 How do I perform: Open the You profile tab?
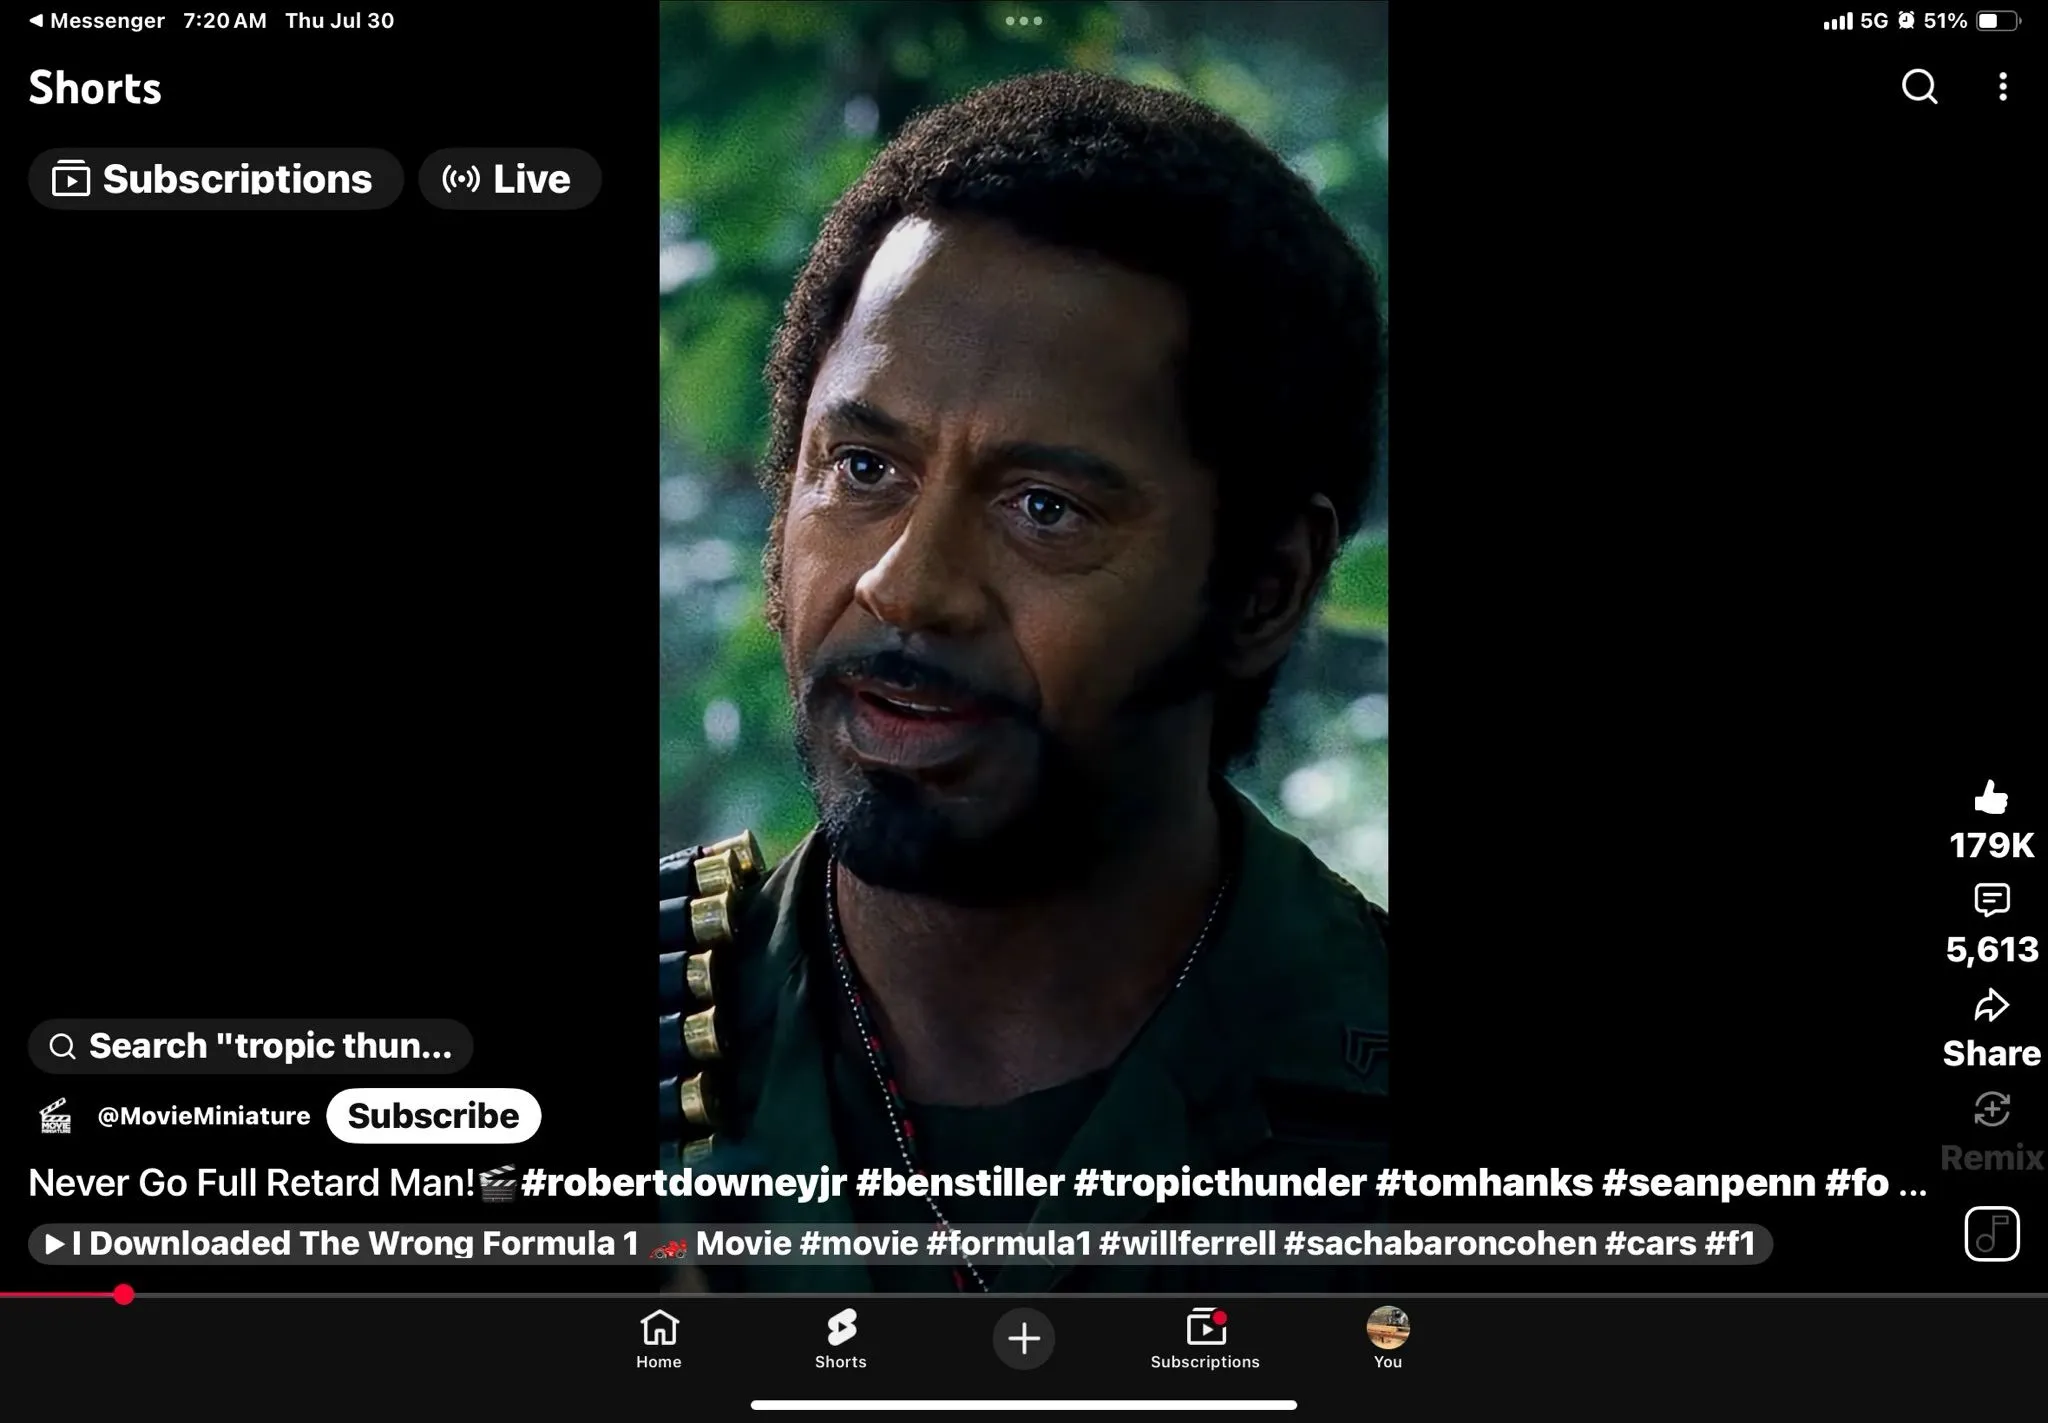pos(1388,1338)
